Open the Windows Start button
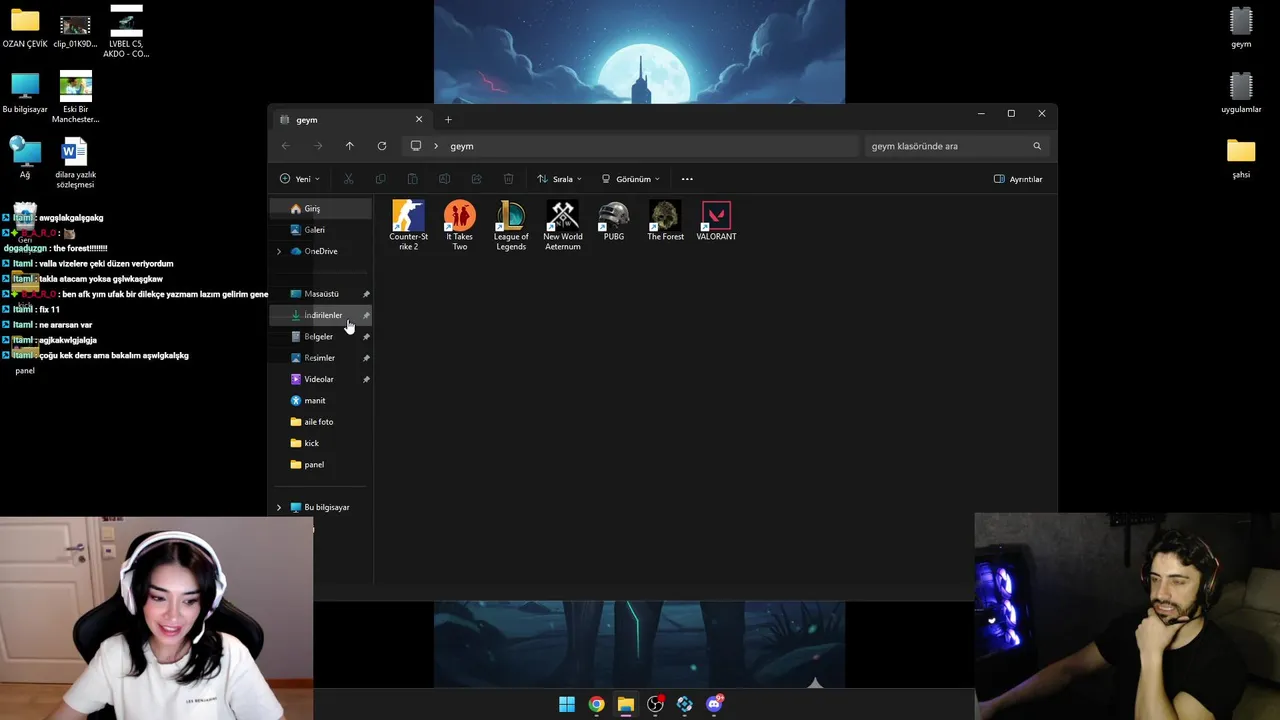 click(567, 704)
